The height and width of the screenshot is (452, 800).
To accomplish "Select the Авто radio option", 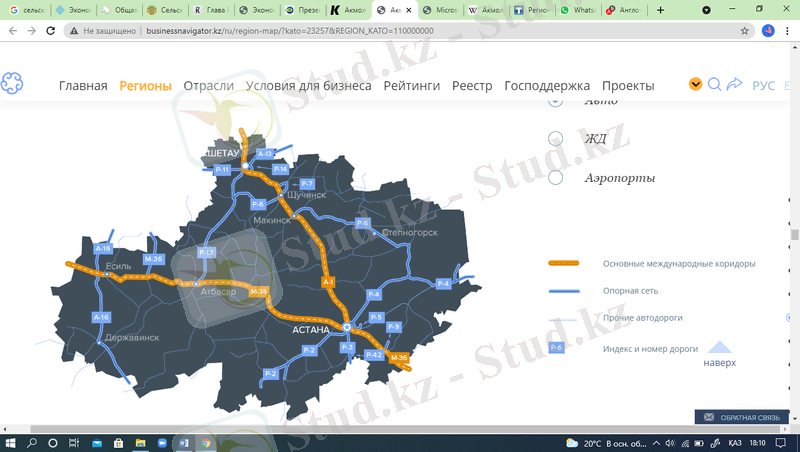I will pos(556,101).
